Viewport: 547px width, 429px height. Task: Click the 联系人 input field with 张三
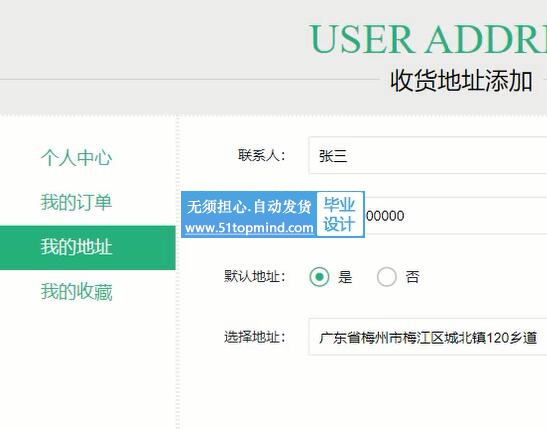pyautogui.click(x=428, y=156)
